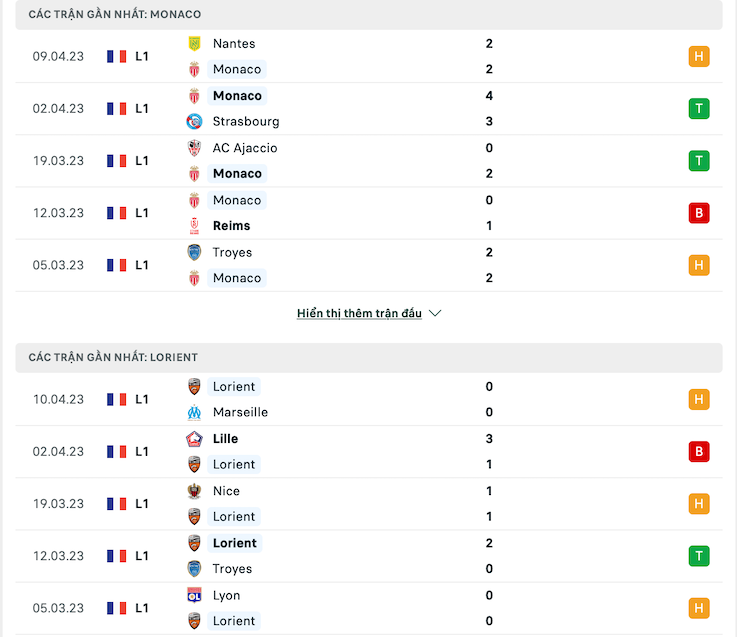Screen dimensions: 737x637
Task: Open the Strasbourg team name link
Action: click(x=246, y=121)
